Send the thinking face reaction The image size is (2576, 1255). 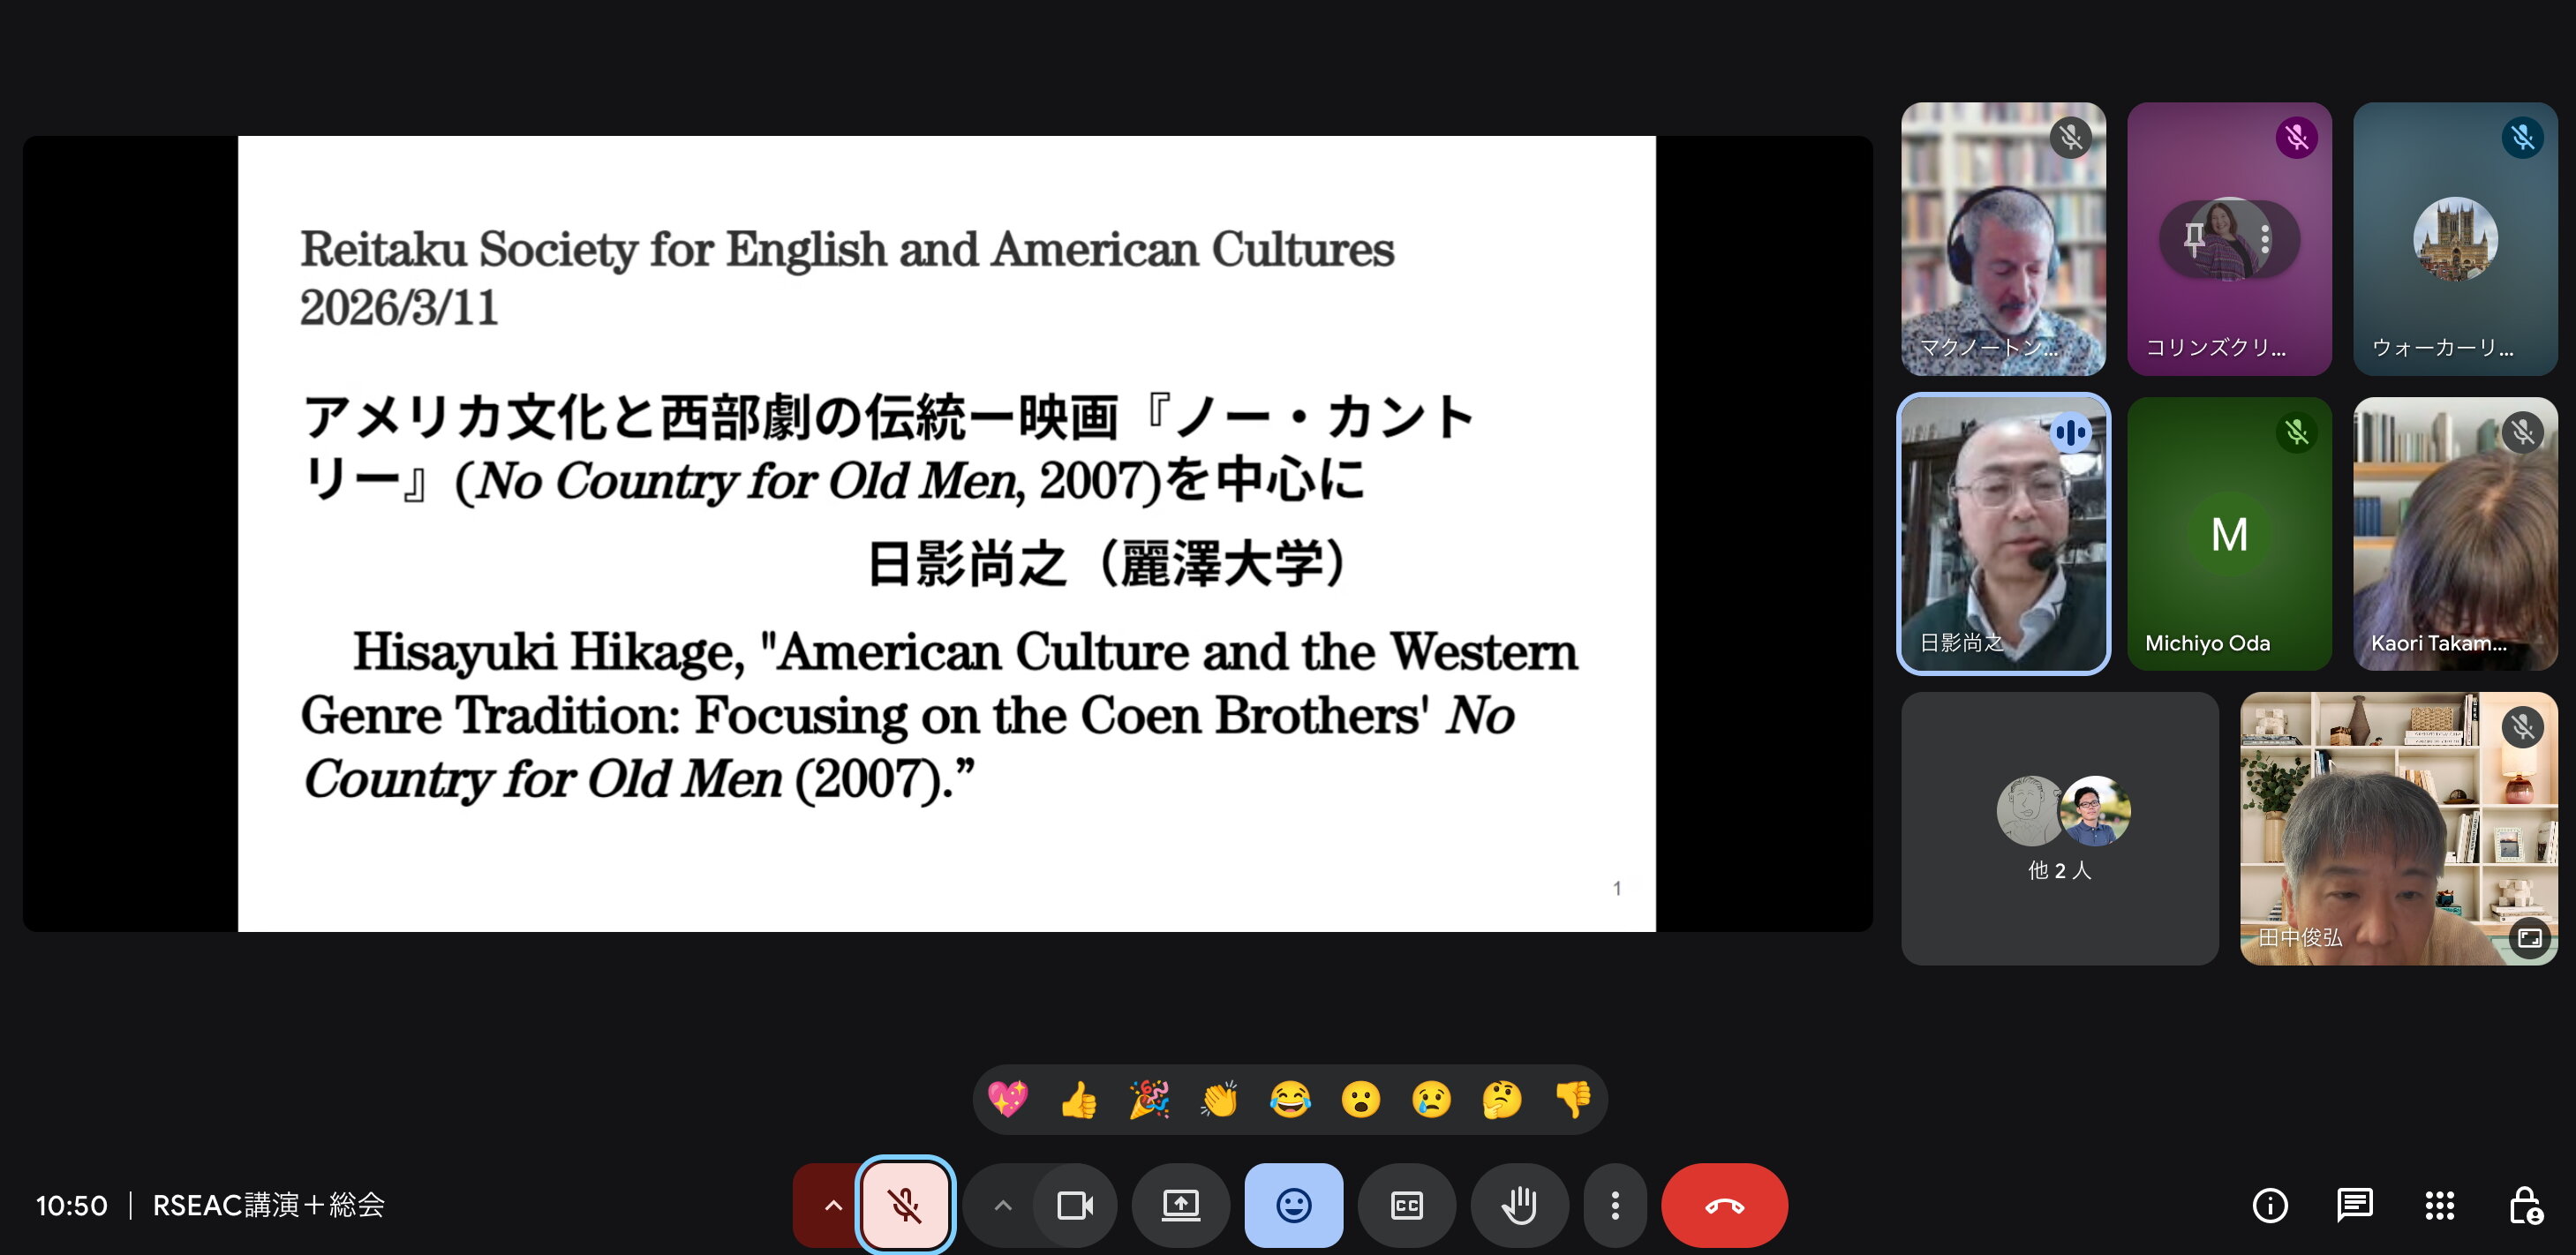click(1501, 1100)
